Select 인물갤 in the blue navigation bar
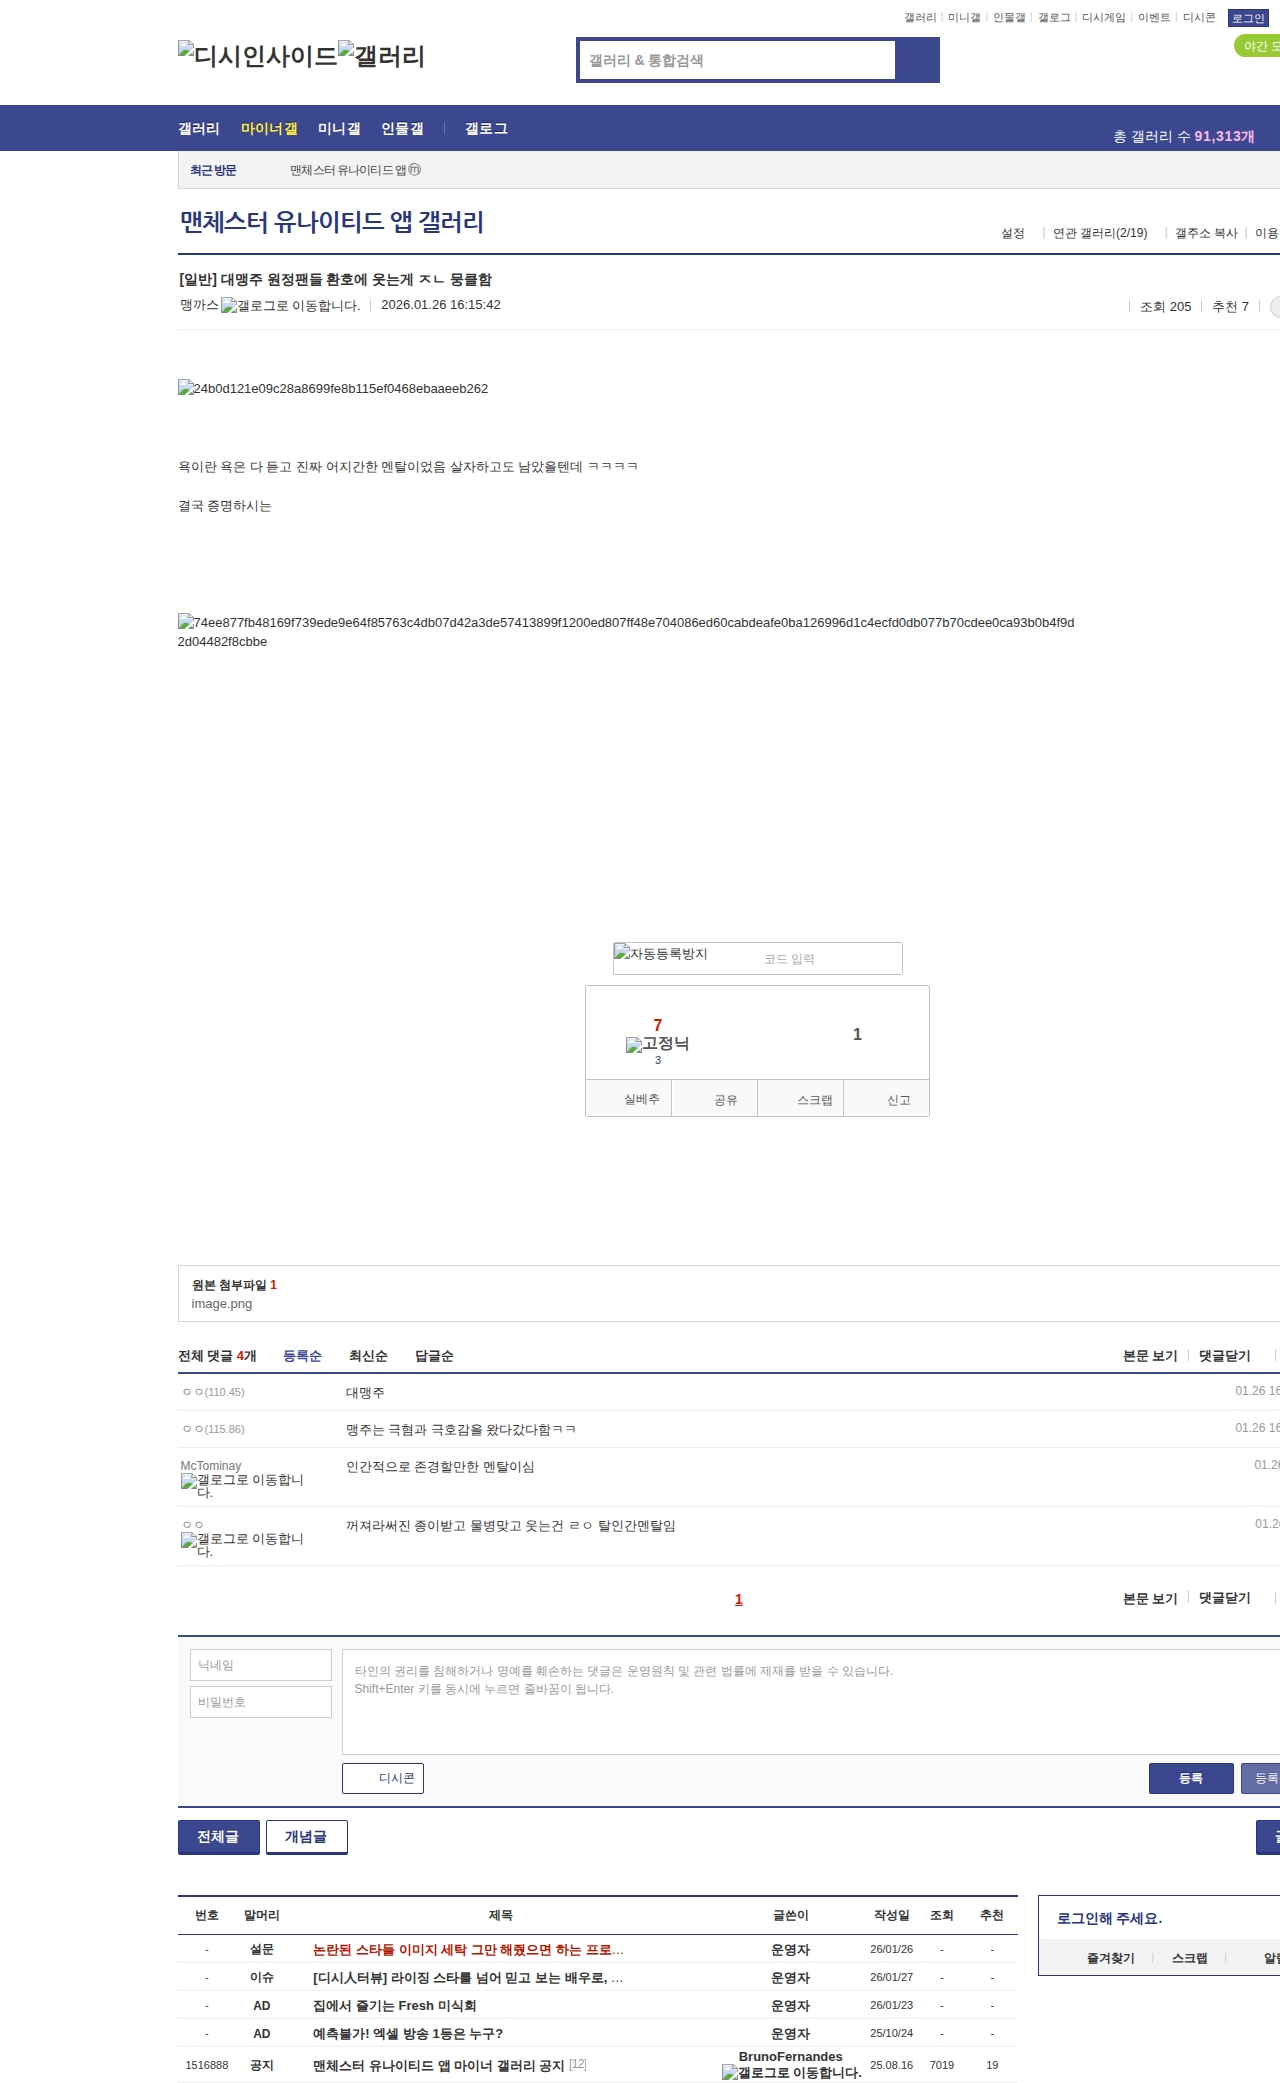The height and width of the screenshot is (2083, 1280). point(402,129)
